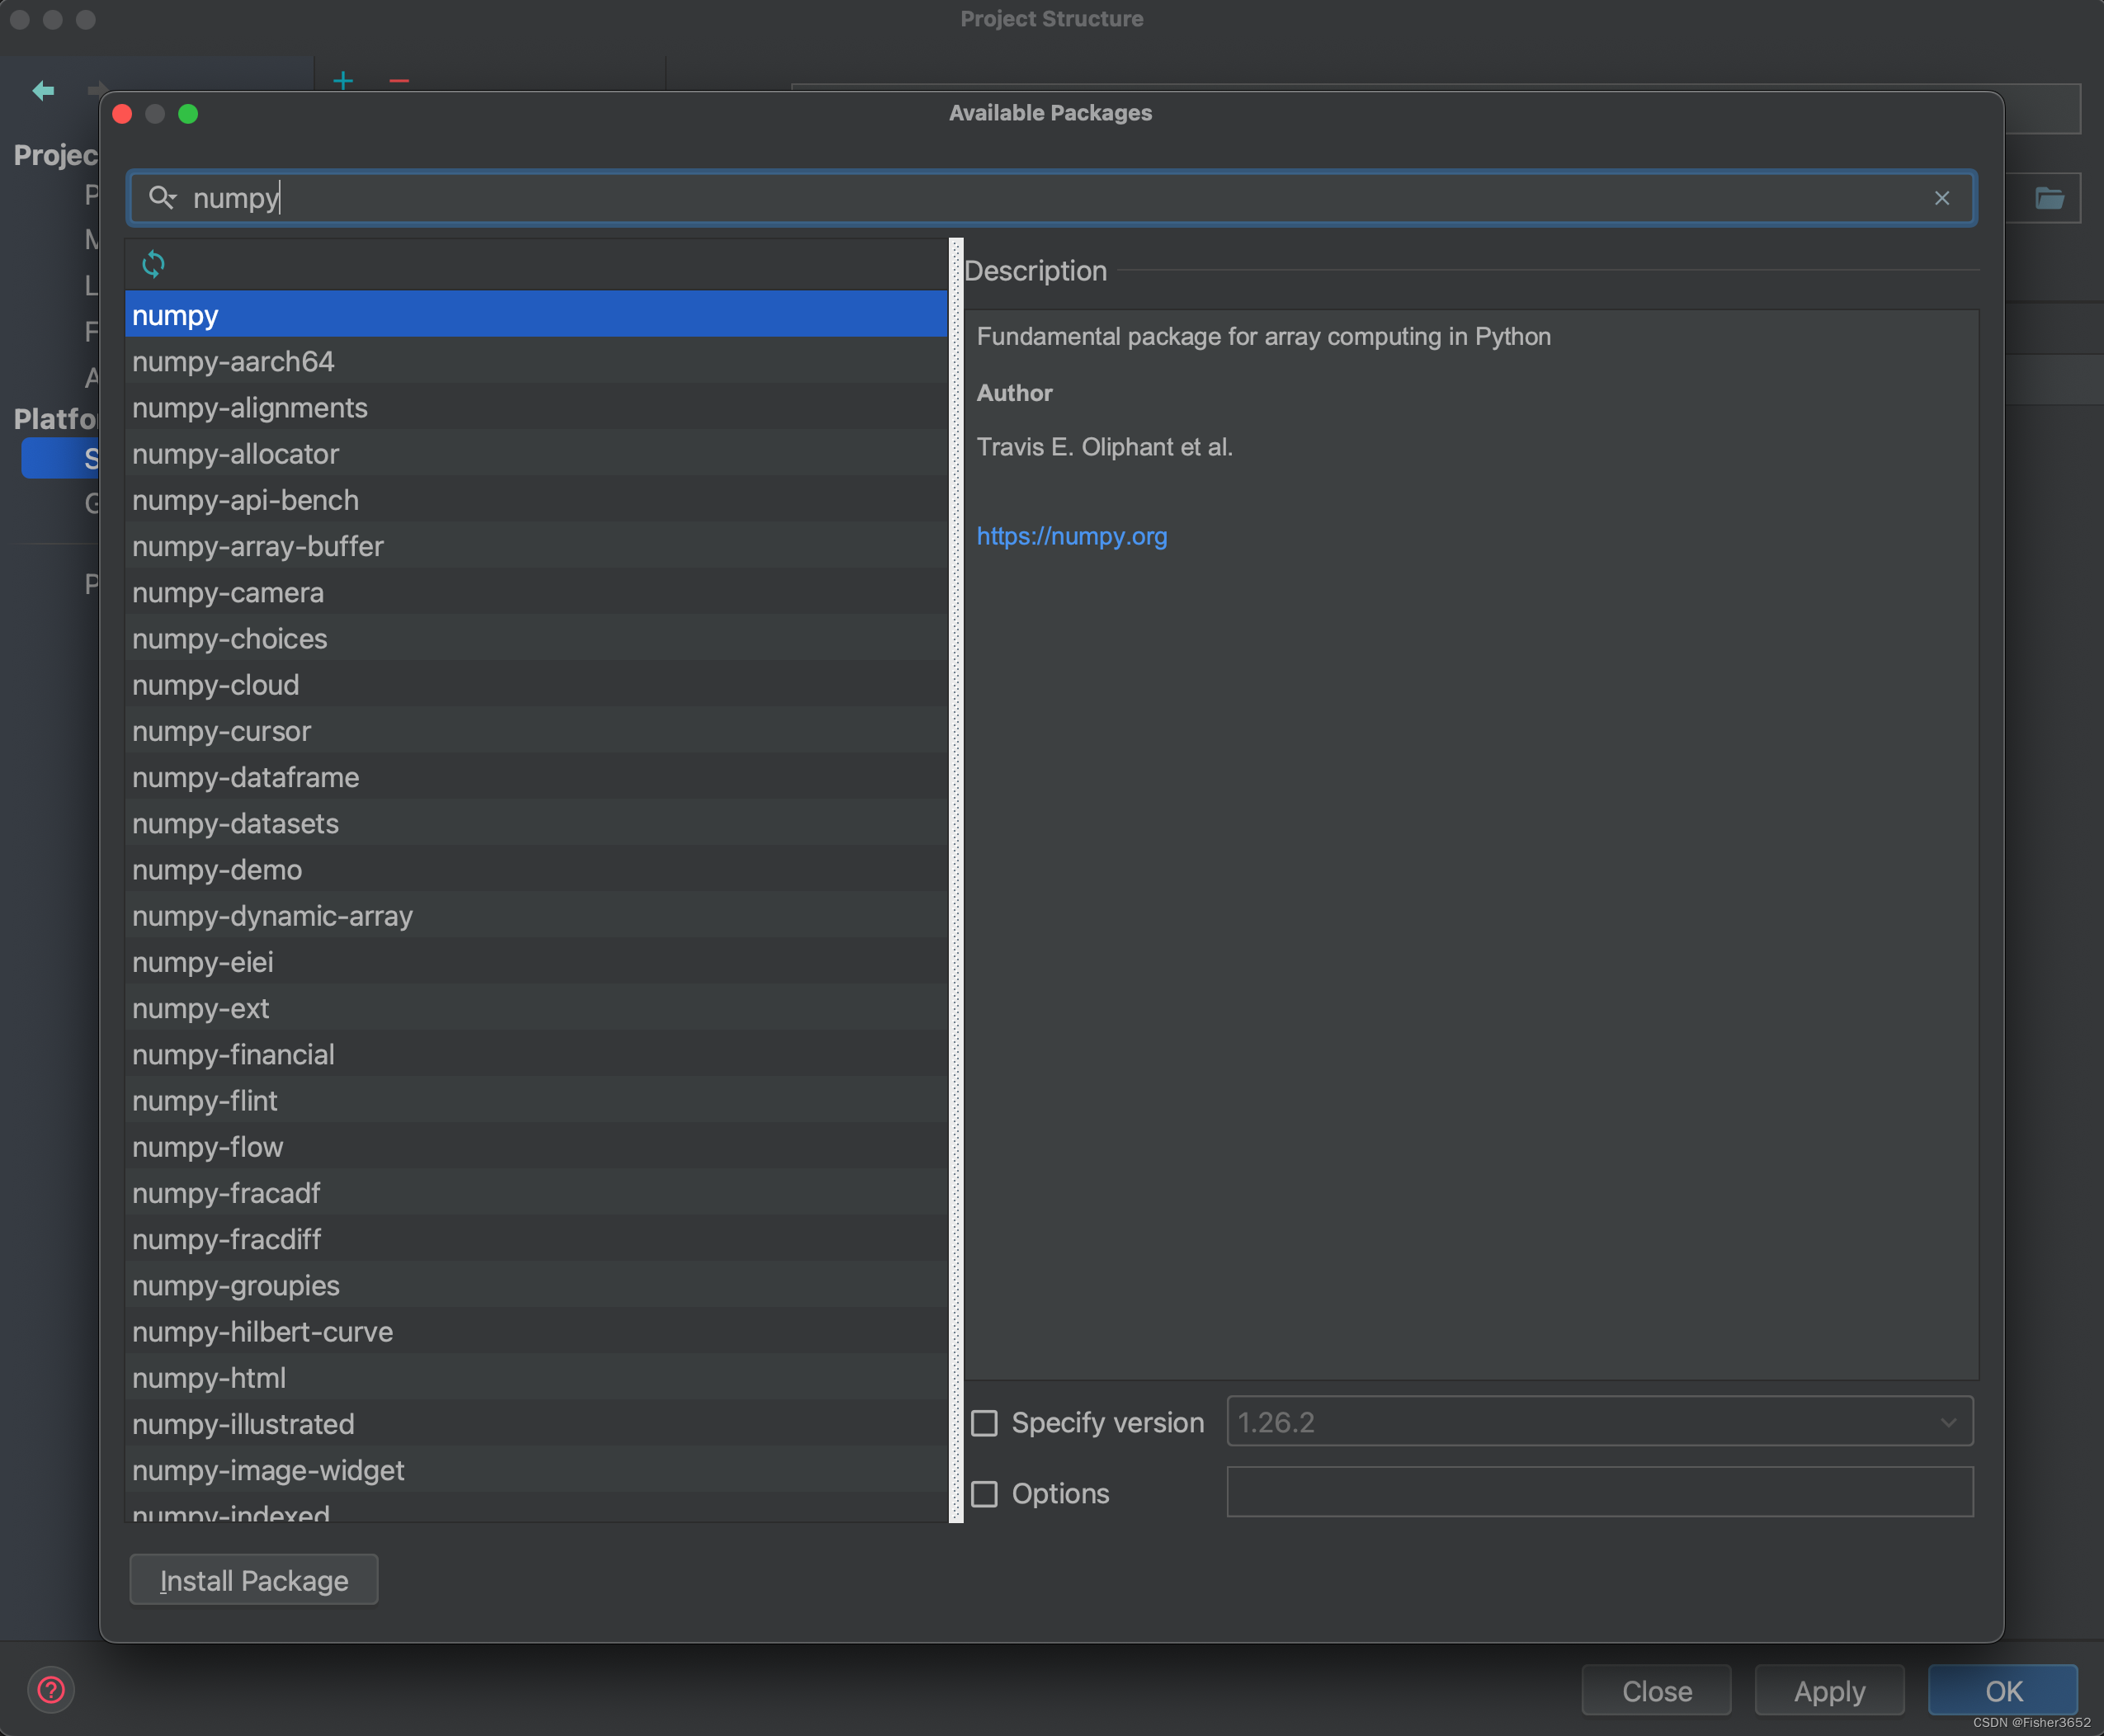Viewport: 2104px width, 1736px height.
Task: Click the search magnifier icon
Action: click(x=162, y=198)
